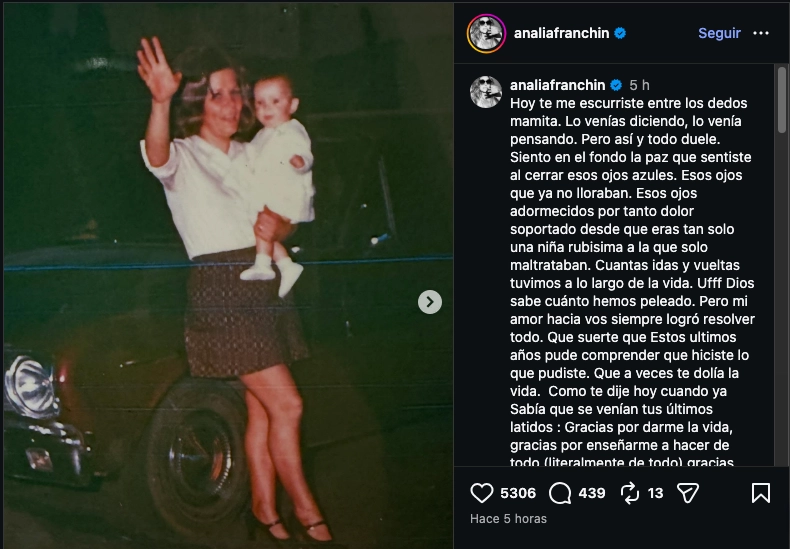Click the 13 reposts count
The height and width of the screenshot is (549, 790).
[655, 493]
